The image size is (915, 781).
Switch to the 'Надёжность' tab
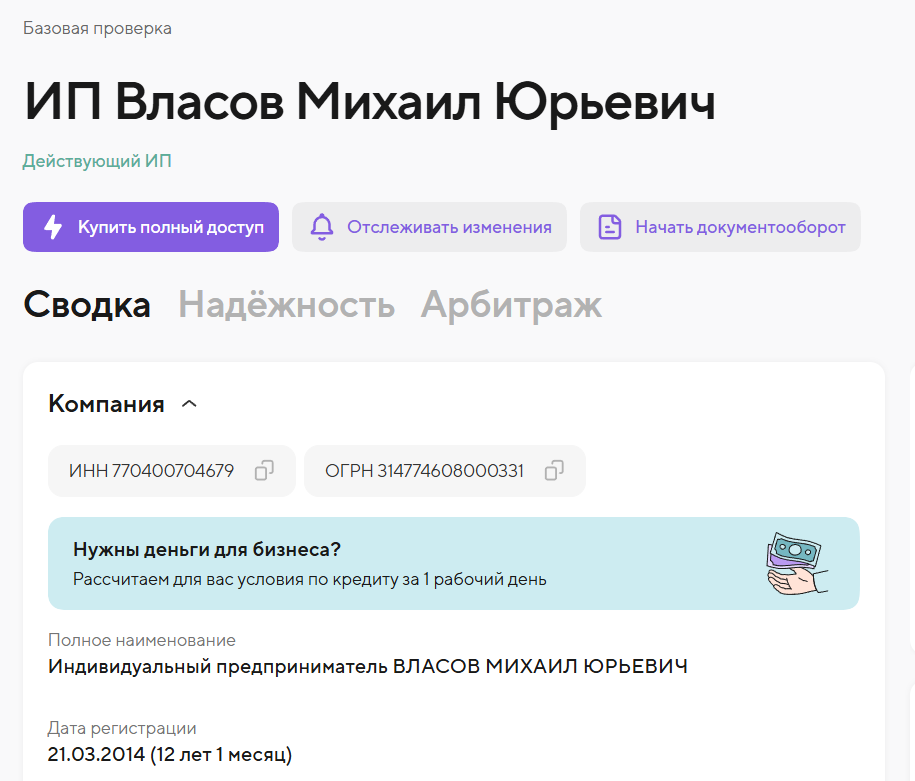287,307
